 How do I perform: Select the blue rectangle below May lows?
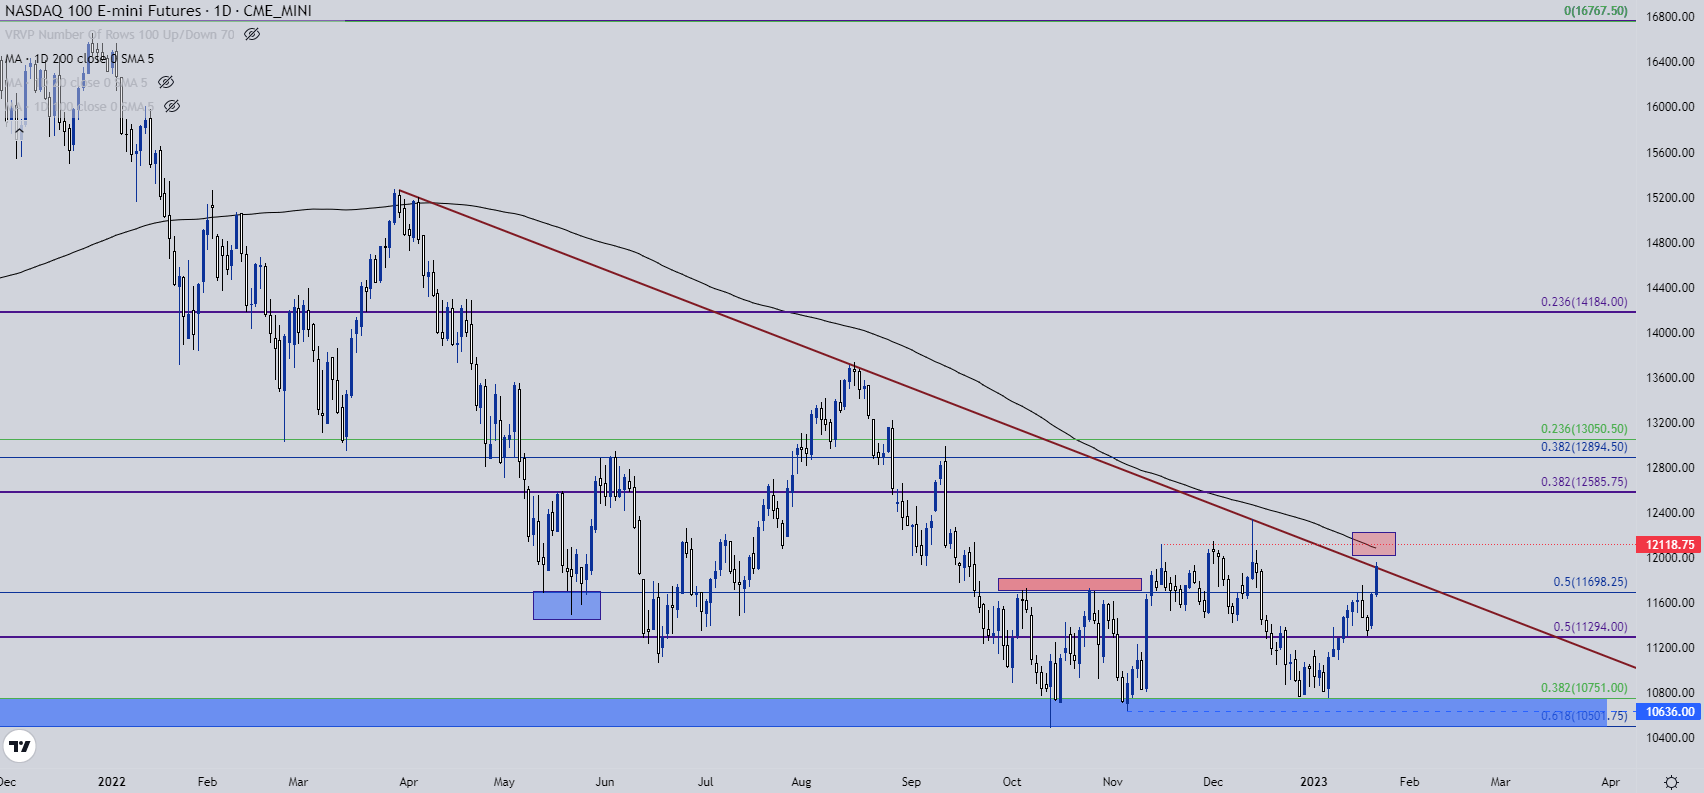[x=567, y=605]
